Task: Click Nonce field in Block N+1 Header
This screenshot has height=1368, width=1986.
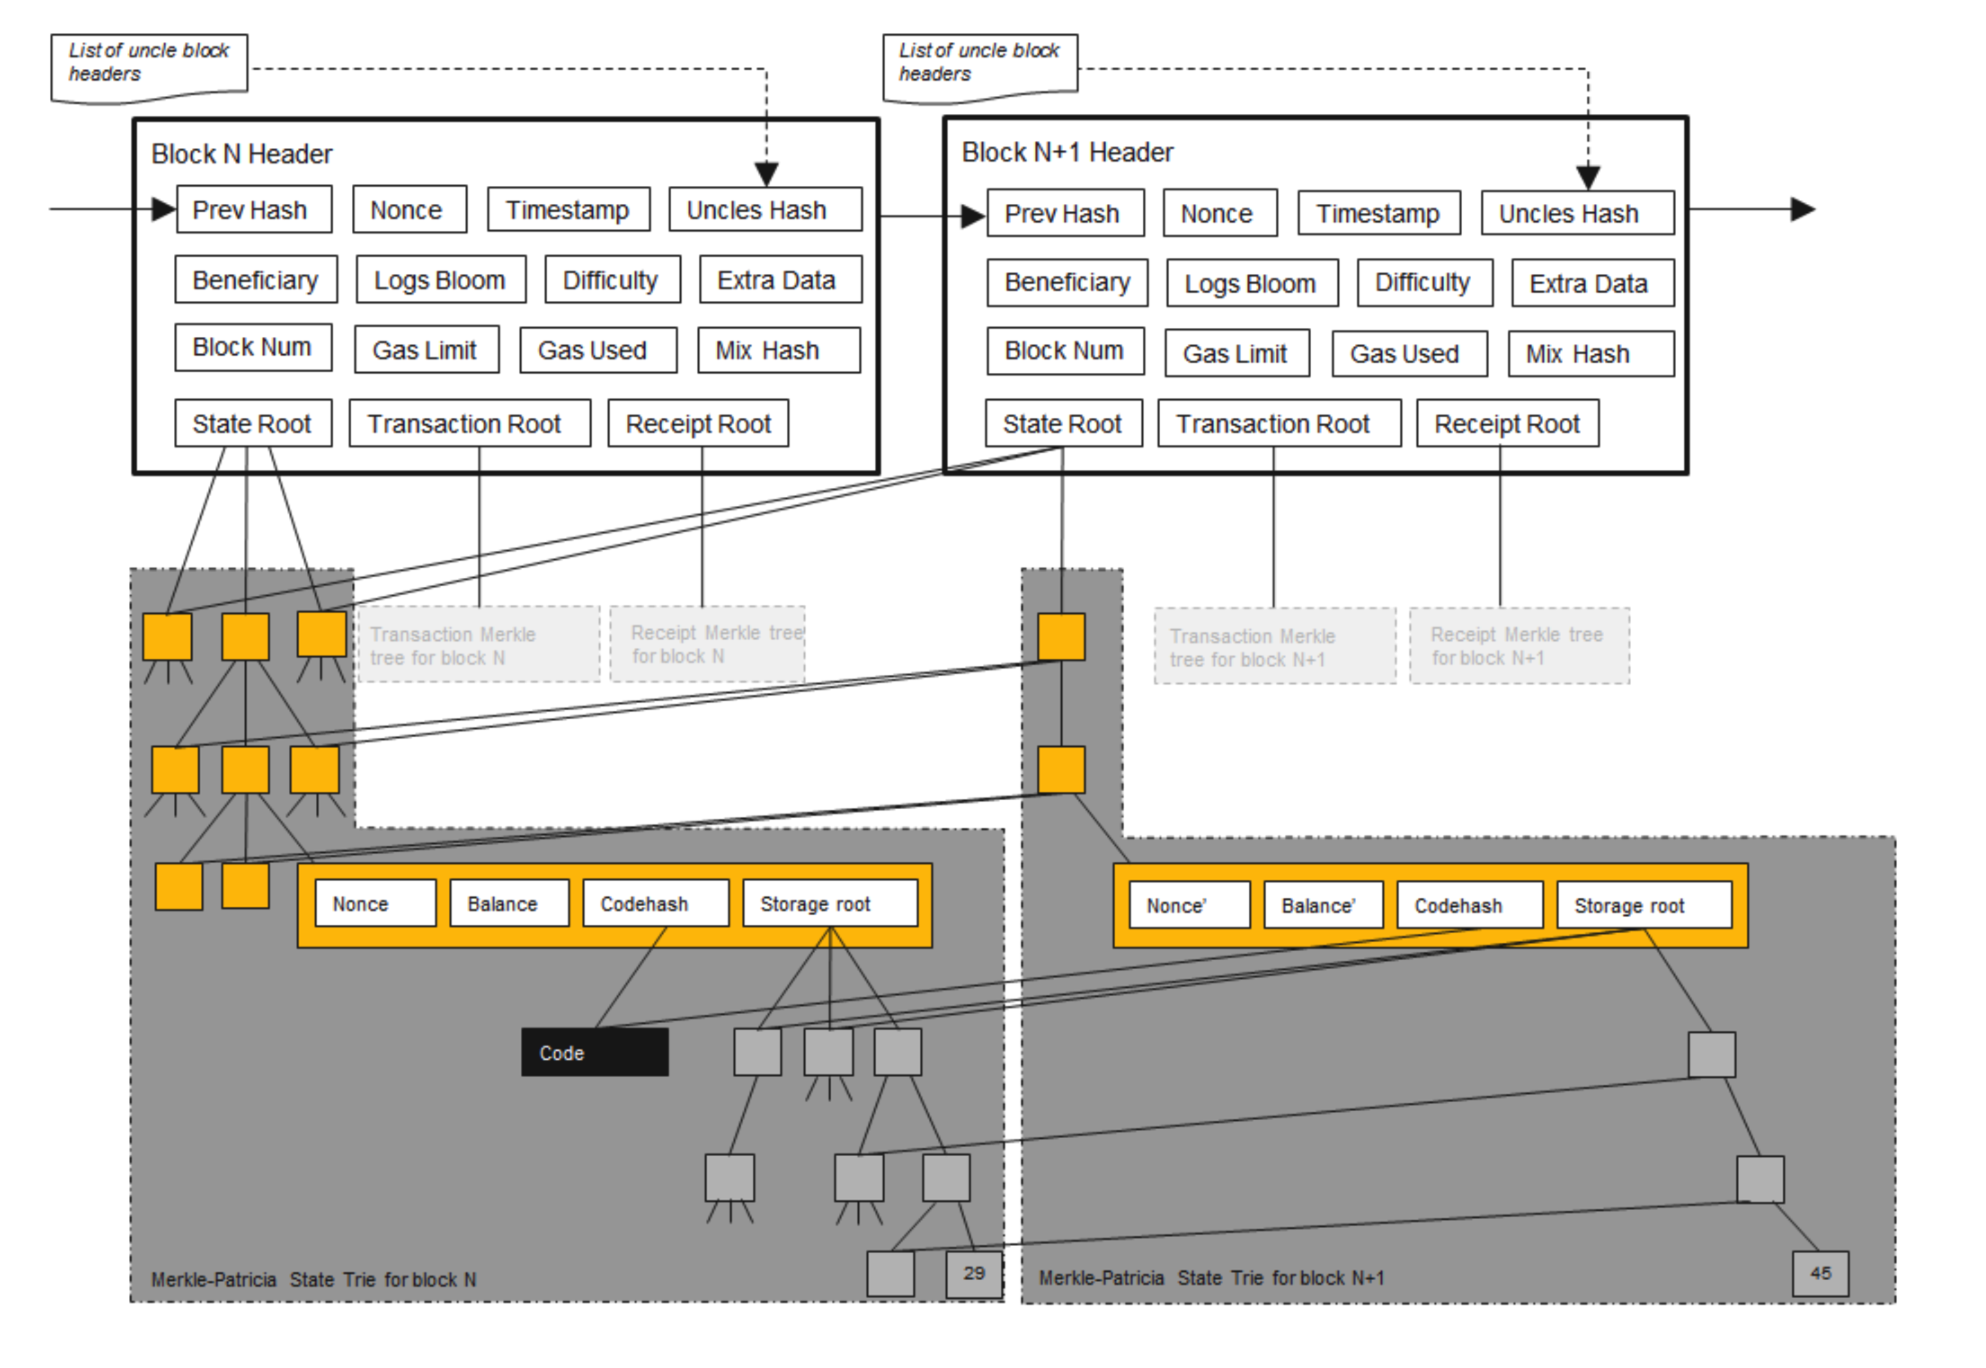Action: coord(1220,213)
